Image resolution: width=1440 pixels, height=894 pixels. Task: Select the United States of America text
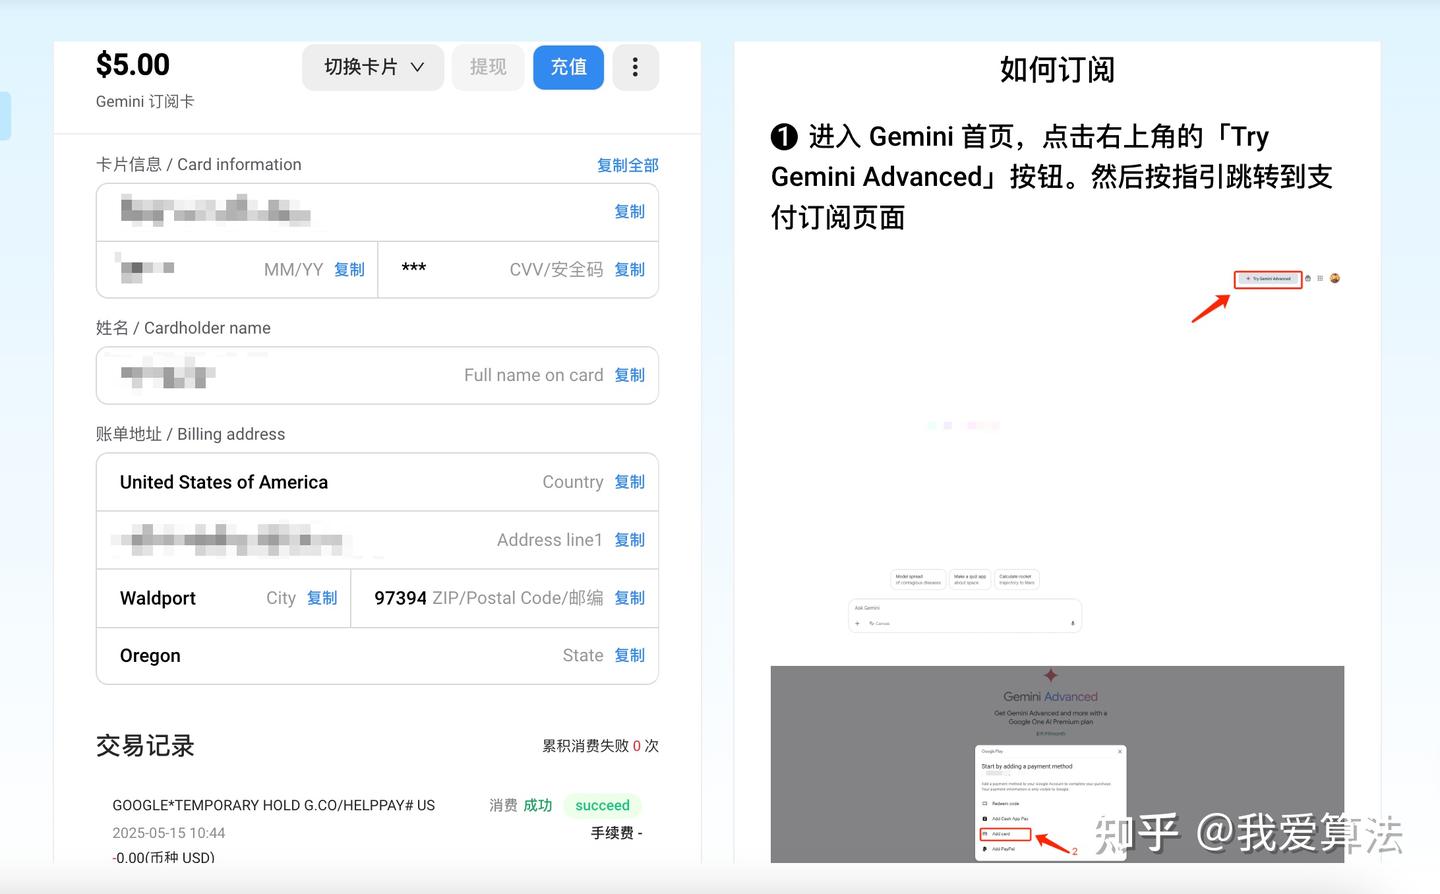coord(224,482)
